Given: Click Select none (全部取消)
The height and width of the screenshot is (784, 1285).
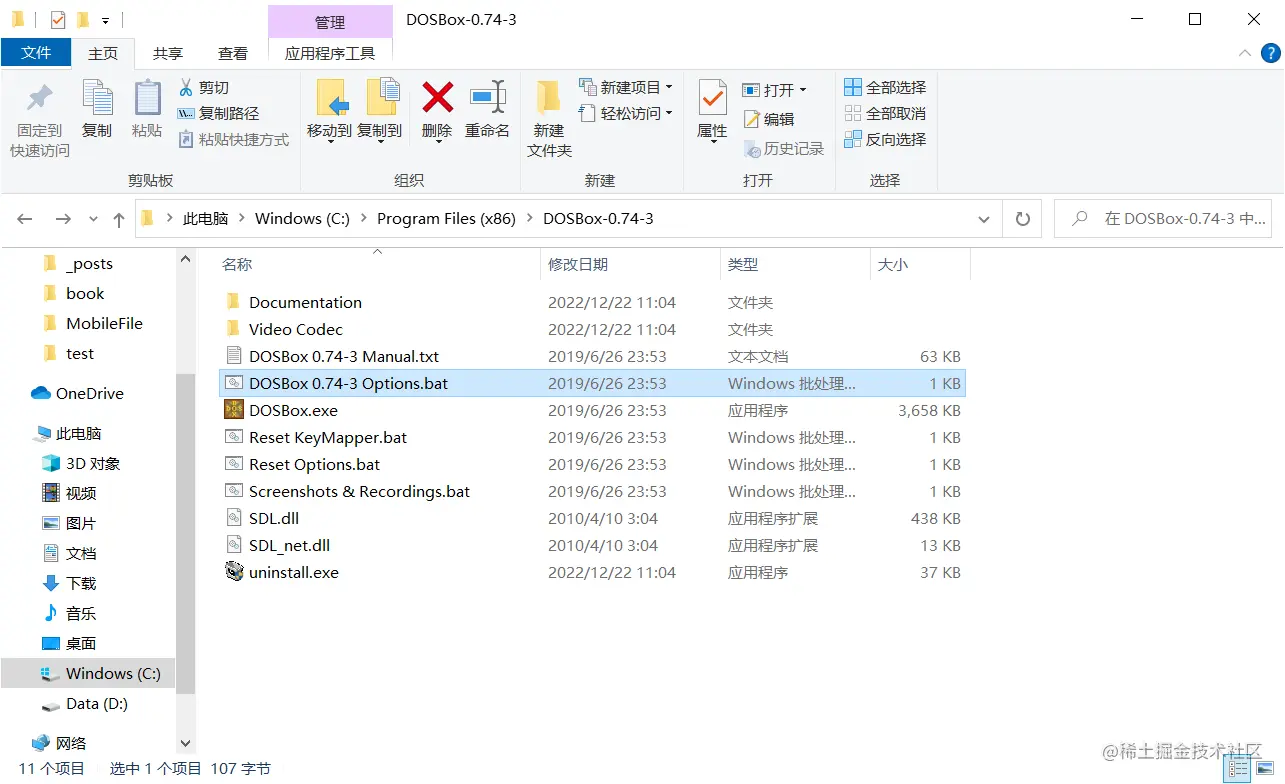Looking at the screenshot, I should (885, 114).
